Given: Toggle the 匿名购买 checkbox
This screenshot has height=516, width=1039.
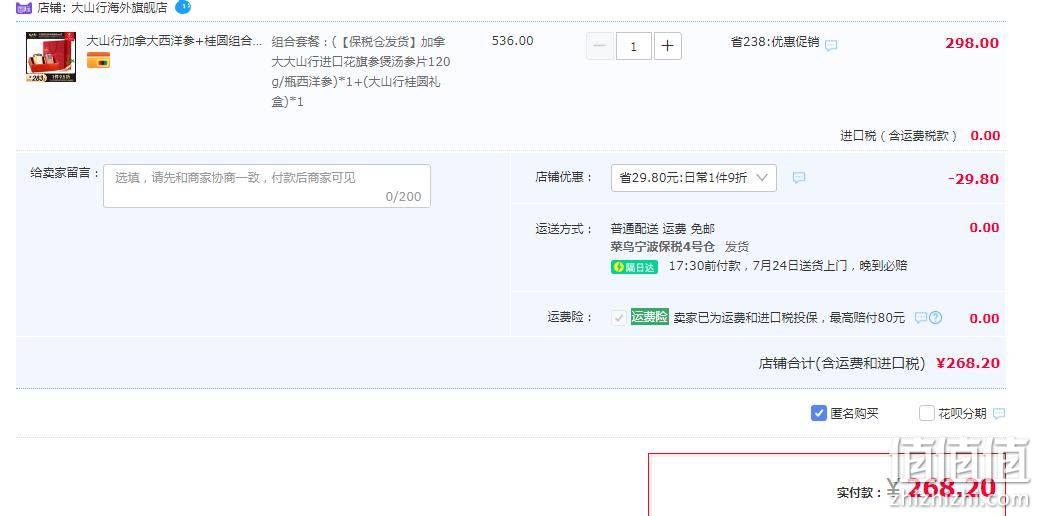Looking at the screenshot, I should (818, 413).
